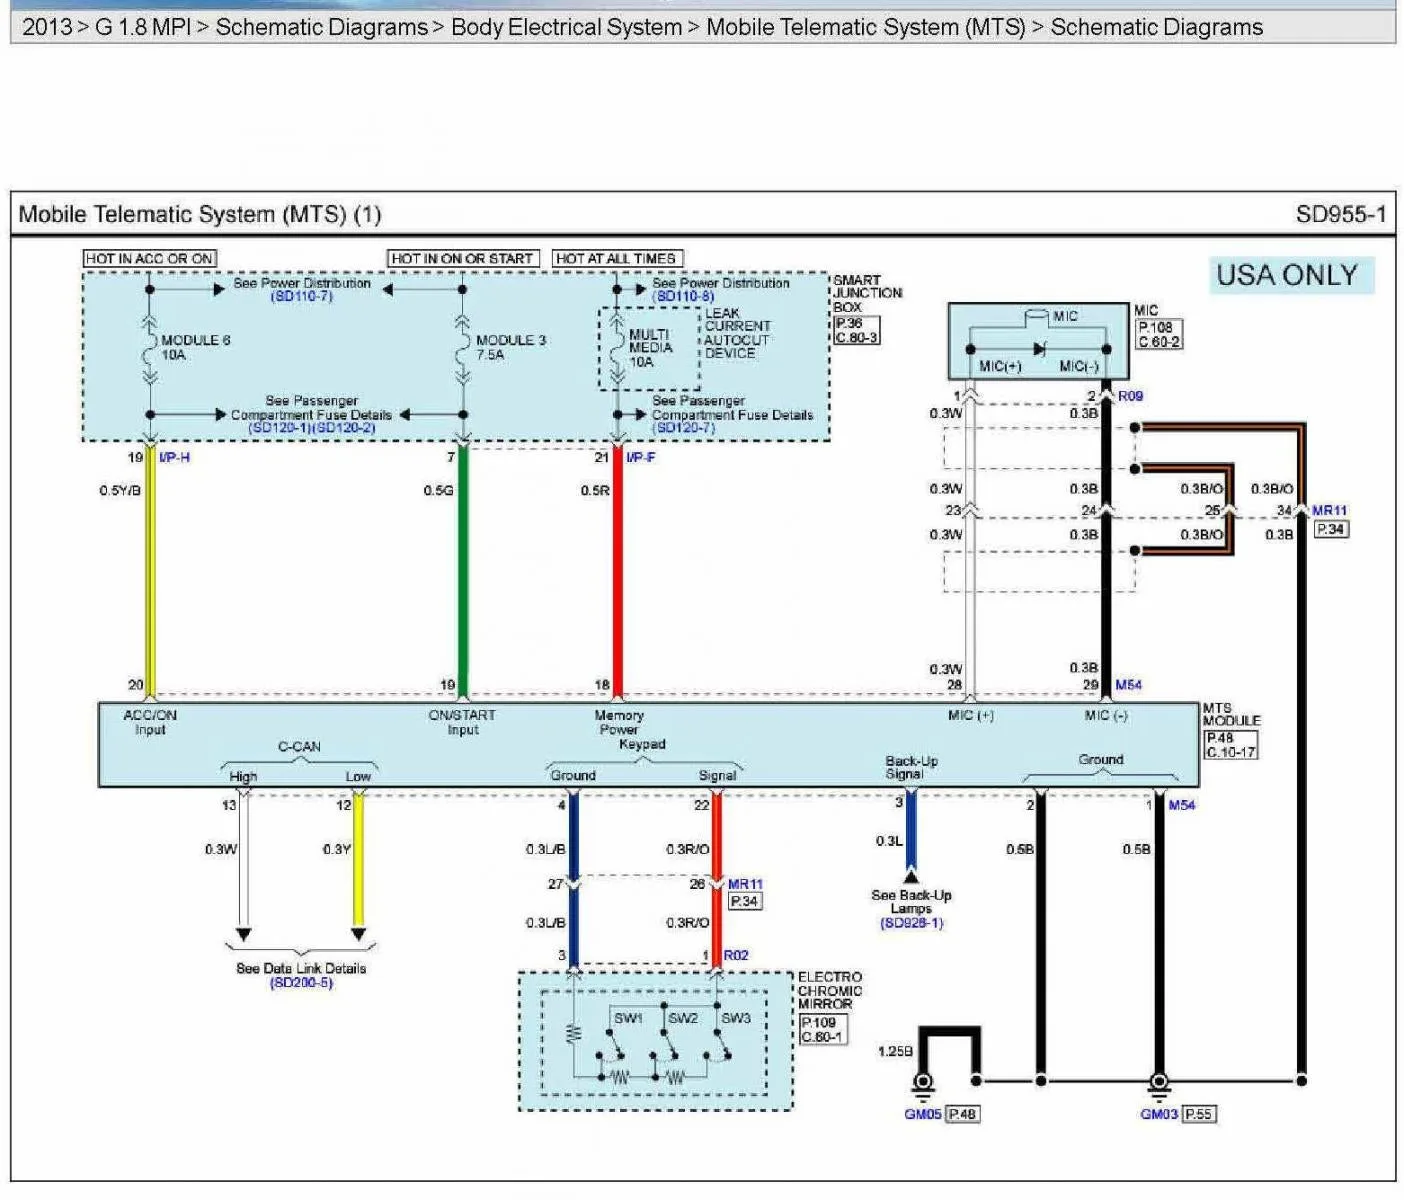Viewport: 1404px width, 1200px height.
Task: Open the SD110-8 power distribution link
Action: tap(683, 297)
